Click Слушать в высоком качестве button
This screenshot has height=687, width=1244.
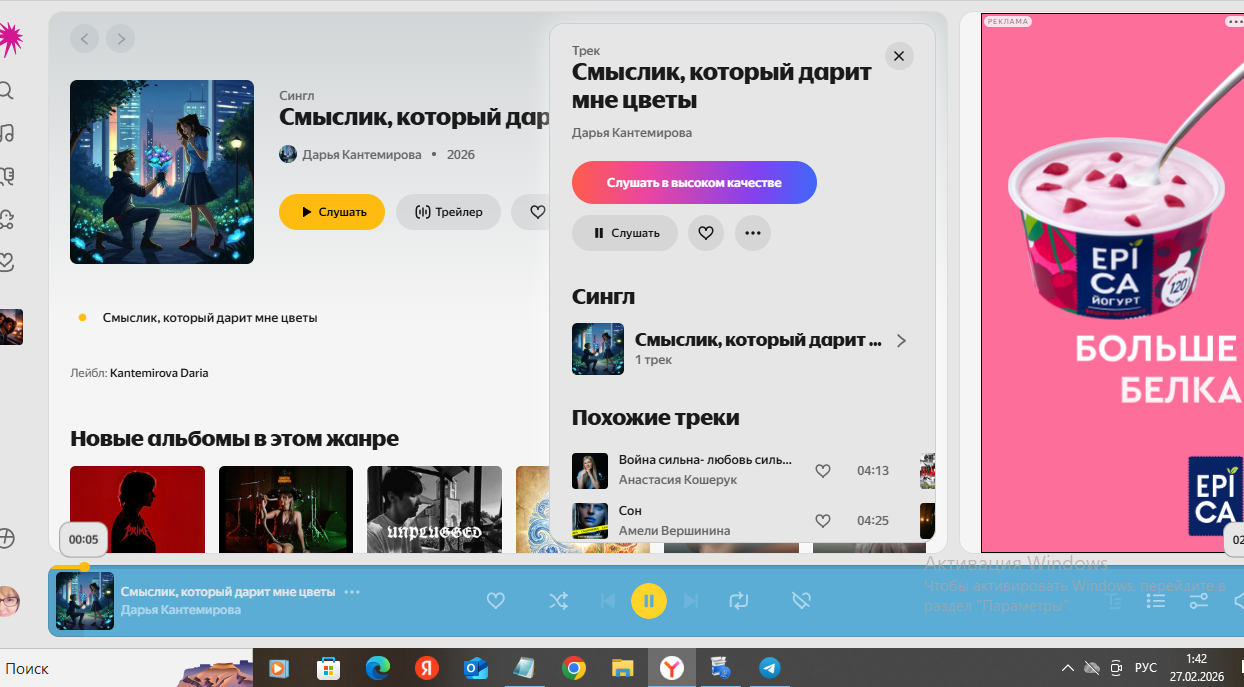coord(694,183)
